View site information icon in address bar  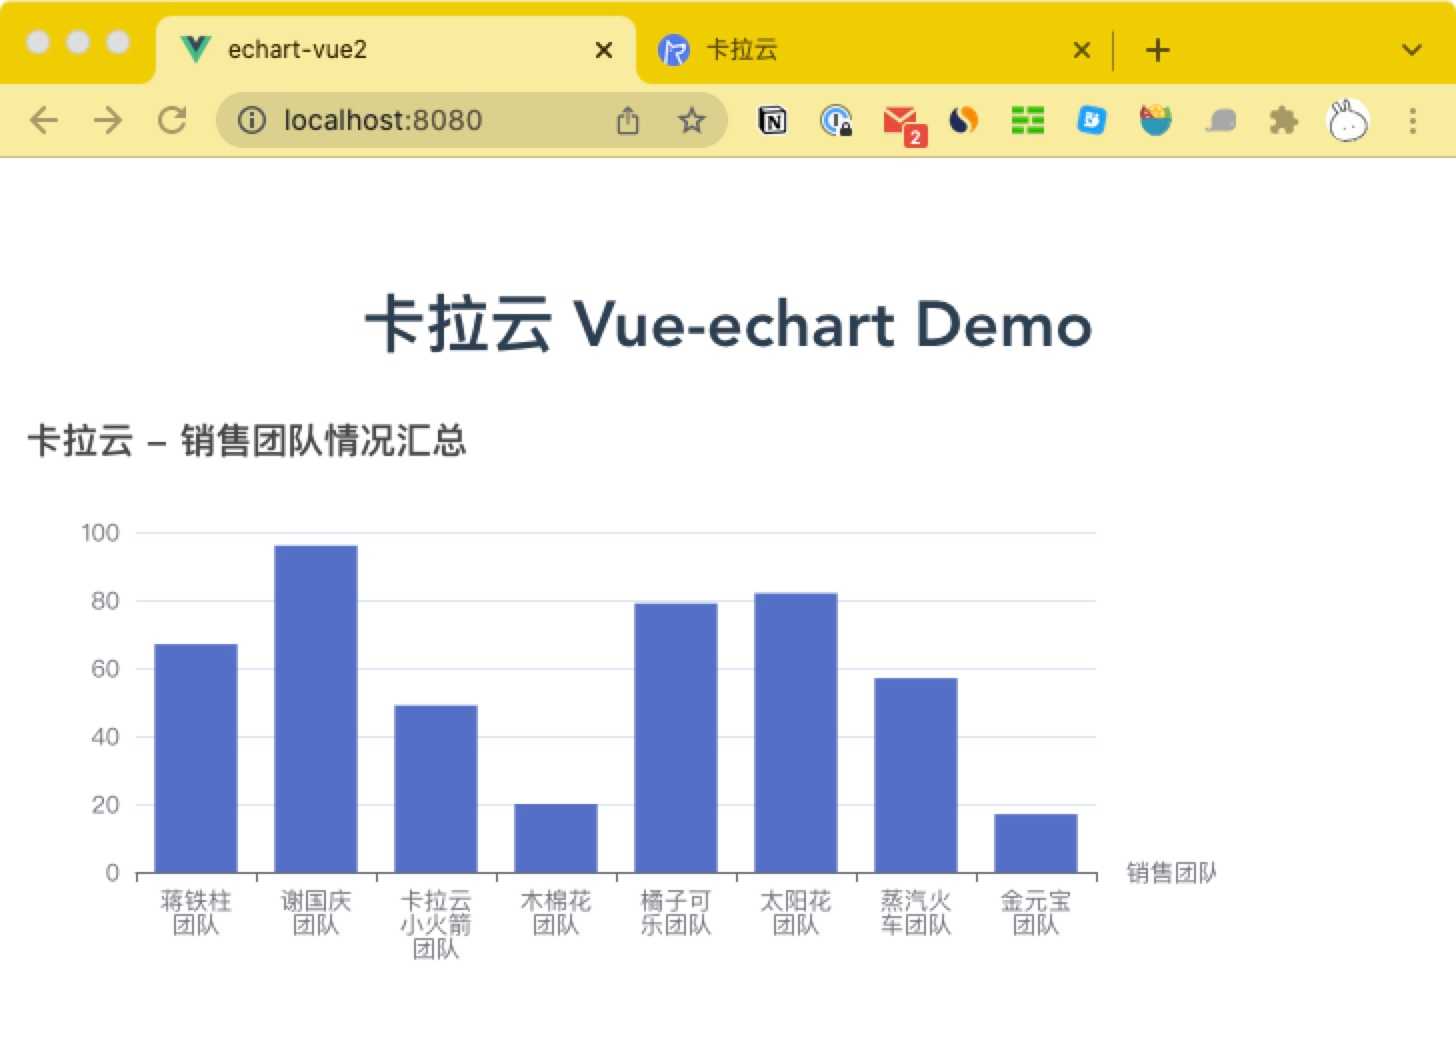click(x=252, y=121)
